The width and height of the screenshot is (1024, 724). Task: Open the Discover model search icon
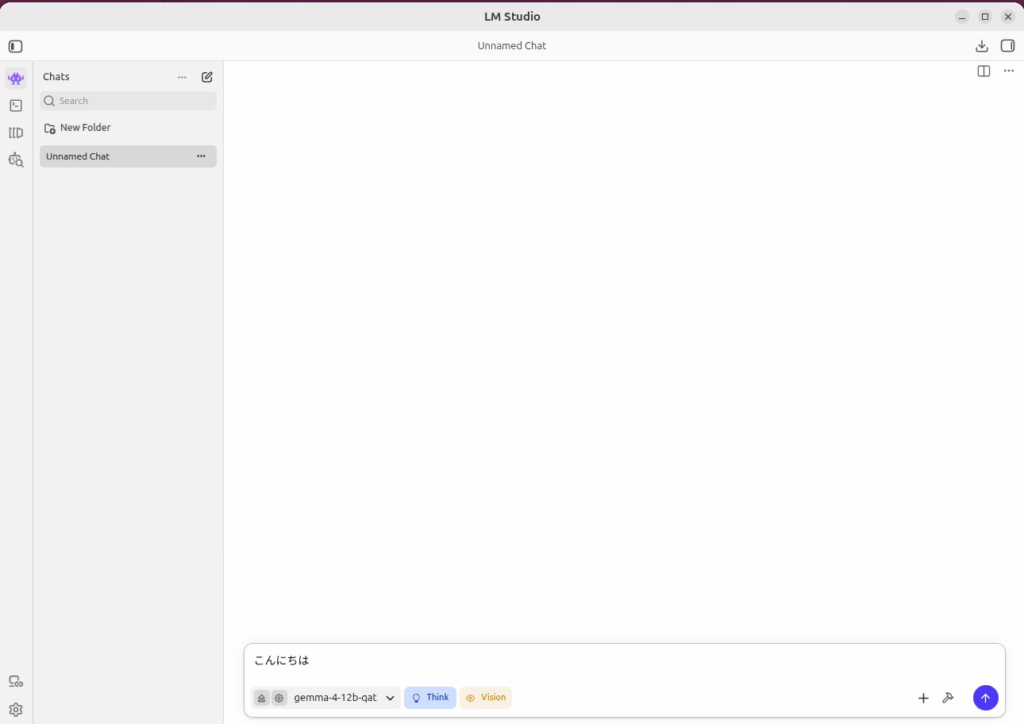pyautogui.click(x=16, y=160)
